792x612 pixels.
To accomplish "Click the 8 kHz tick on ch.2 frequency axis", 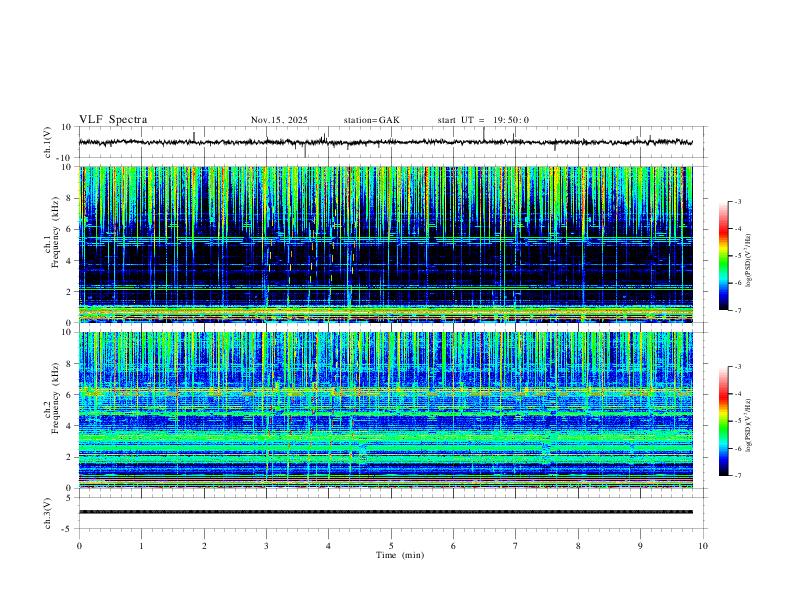I will point(69,364).
